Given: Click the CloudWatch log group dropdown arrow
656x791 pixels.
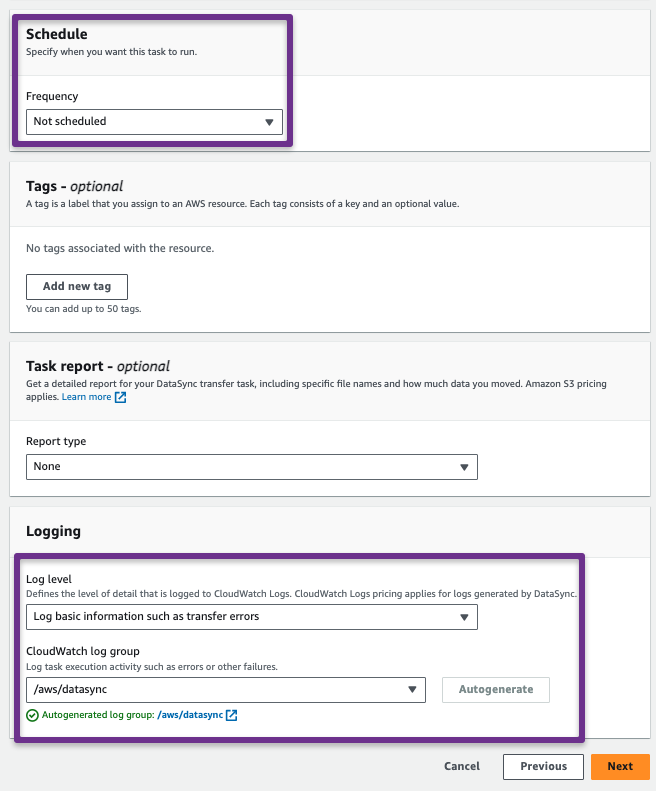Looking at the screenshot, I should pos(412,690).
